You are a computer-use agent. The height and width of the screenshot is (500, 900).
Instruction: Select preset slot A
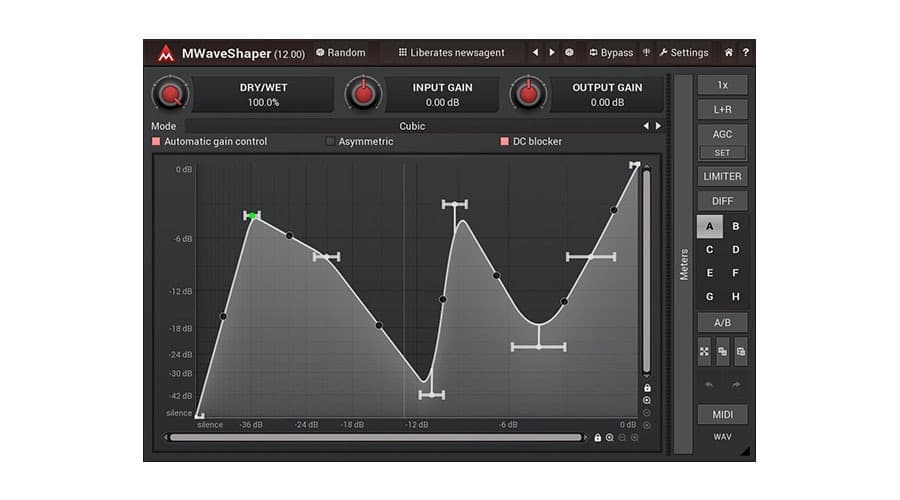(709, 226)
